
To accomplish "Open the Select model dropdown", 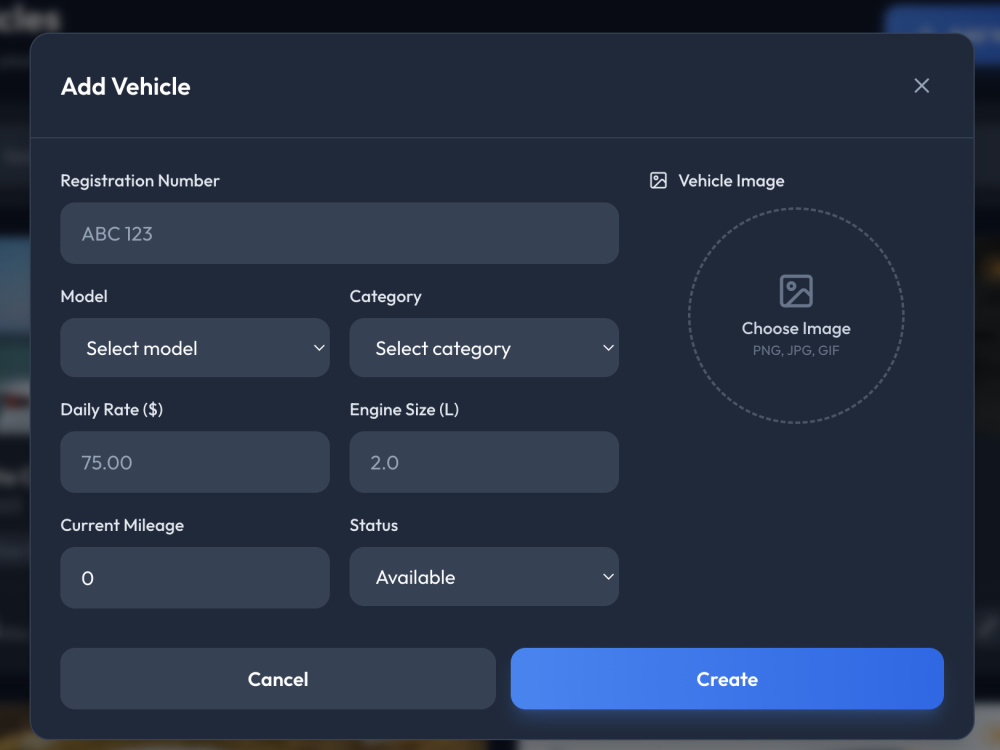I will click(x=195, y=348).
